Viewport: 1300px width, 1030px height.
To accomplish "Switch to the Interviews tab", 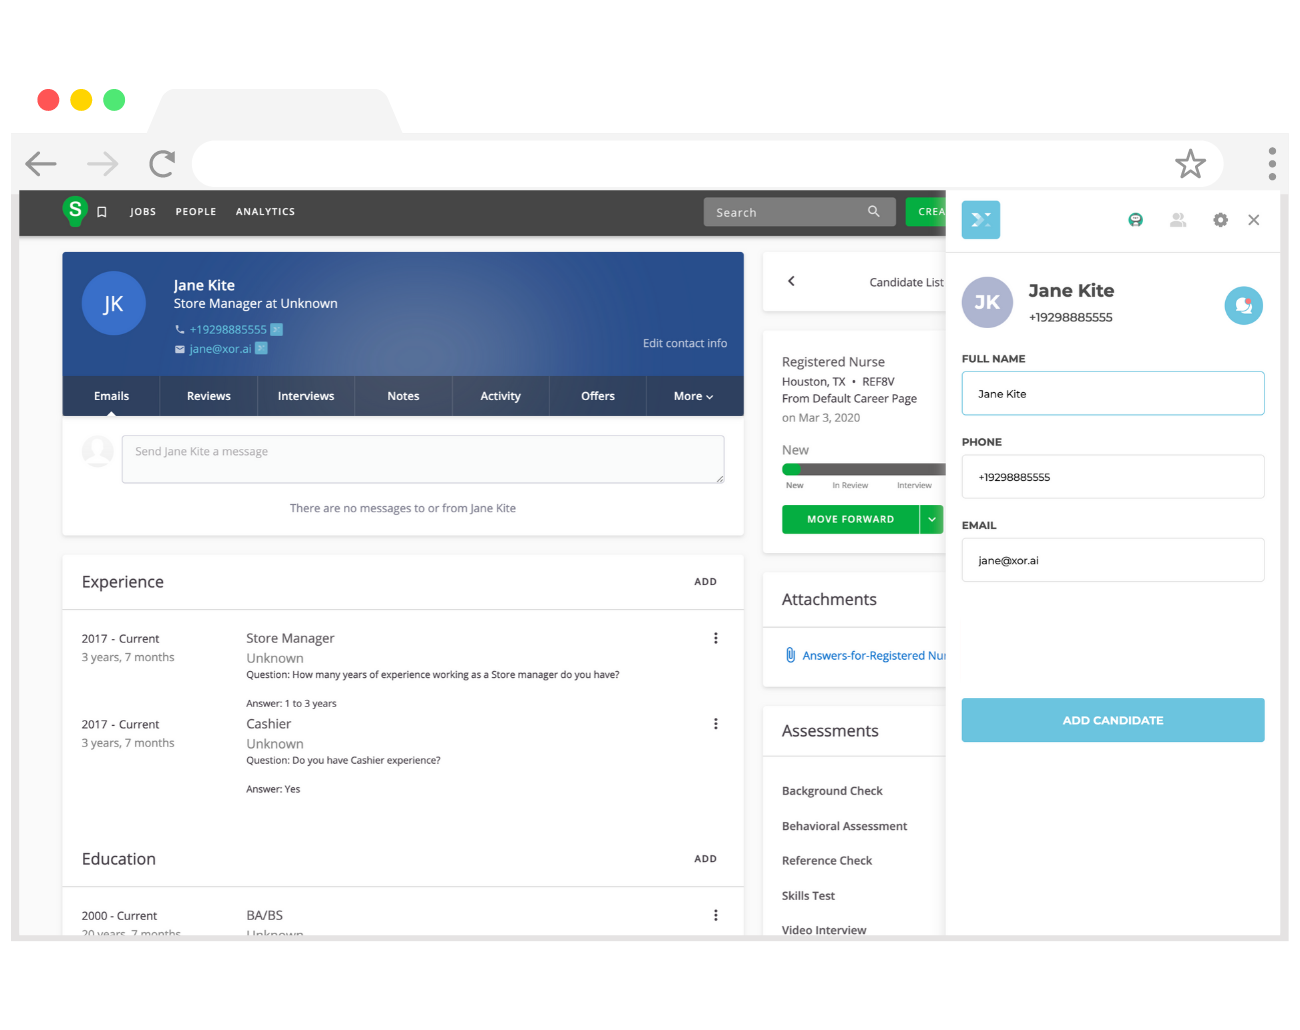I will (306, 396).
